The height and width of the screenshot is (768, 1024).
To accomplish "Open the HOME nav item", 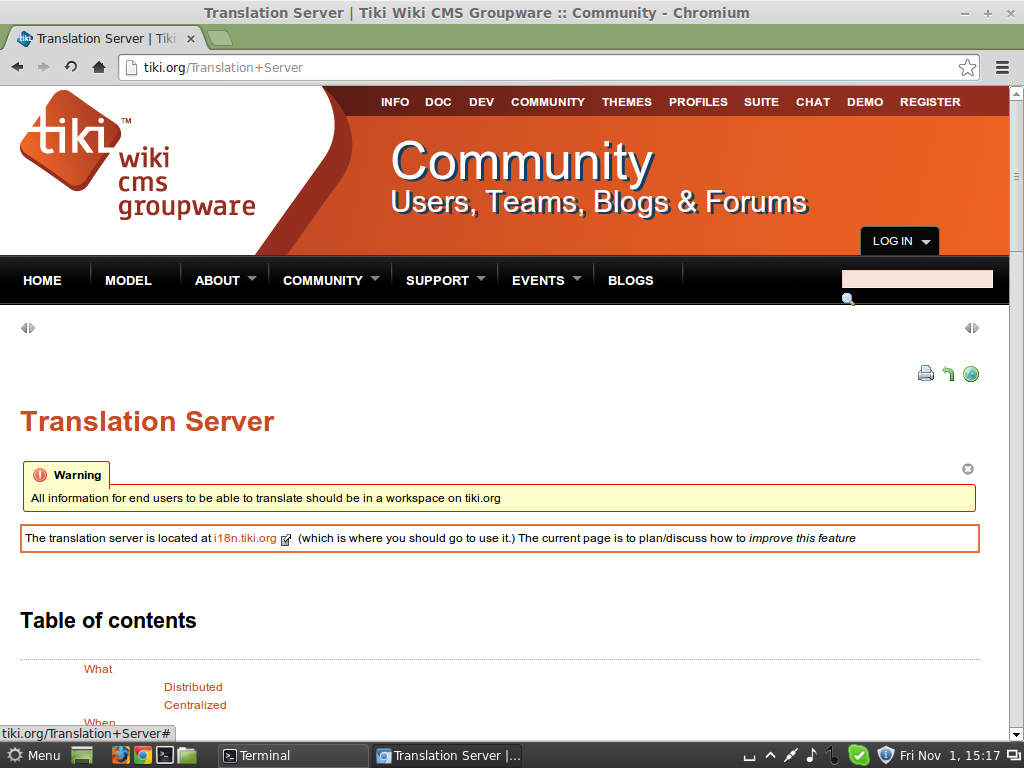I will (x=42, y=280).
